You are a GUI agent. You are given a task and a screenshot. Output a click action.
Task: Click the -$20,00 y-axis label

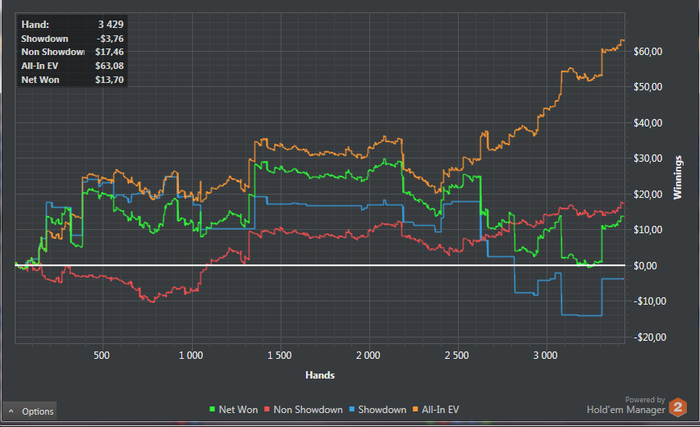650,337
